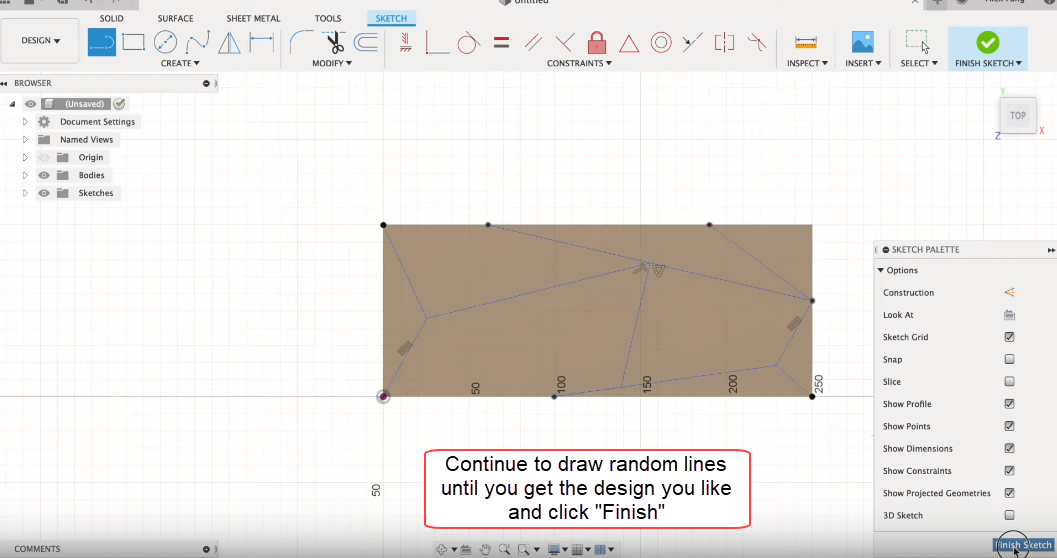Toggle visibility of Bodies folder

[44, 175]
